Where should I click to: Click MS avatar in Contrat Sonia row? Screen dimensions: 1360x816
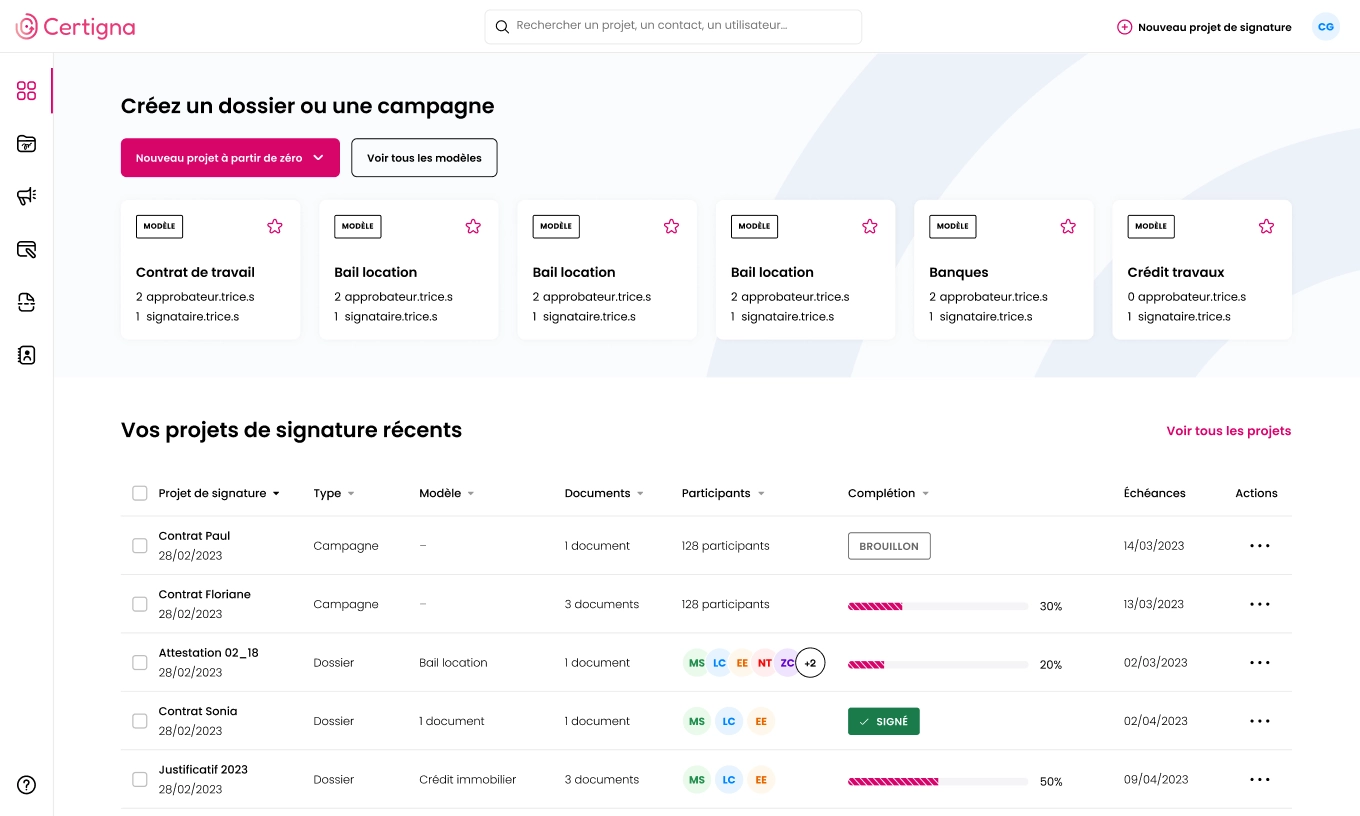(697, 721)
